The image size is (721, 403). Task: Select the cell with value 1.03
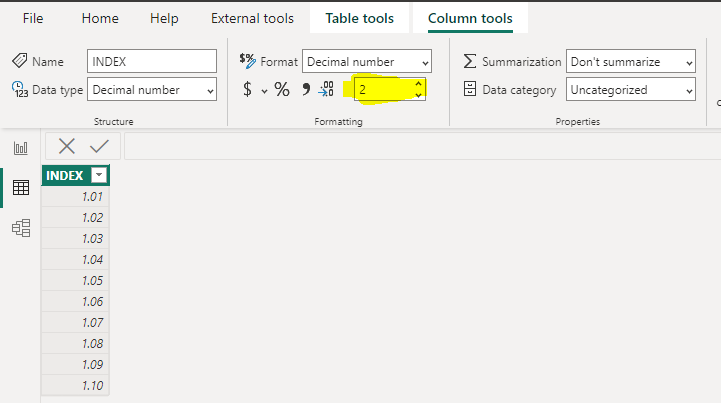(x=75, y=238)
